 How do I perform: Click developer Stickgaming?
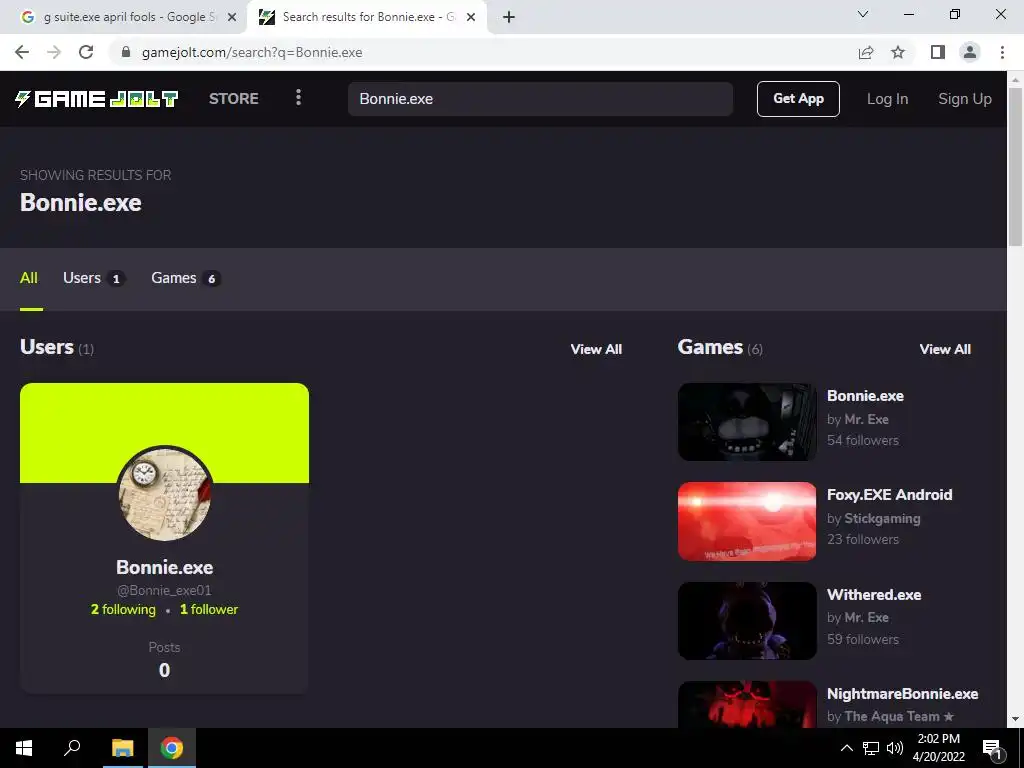(882, 519)
